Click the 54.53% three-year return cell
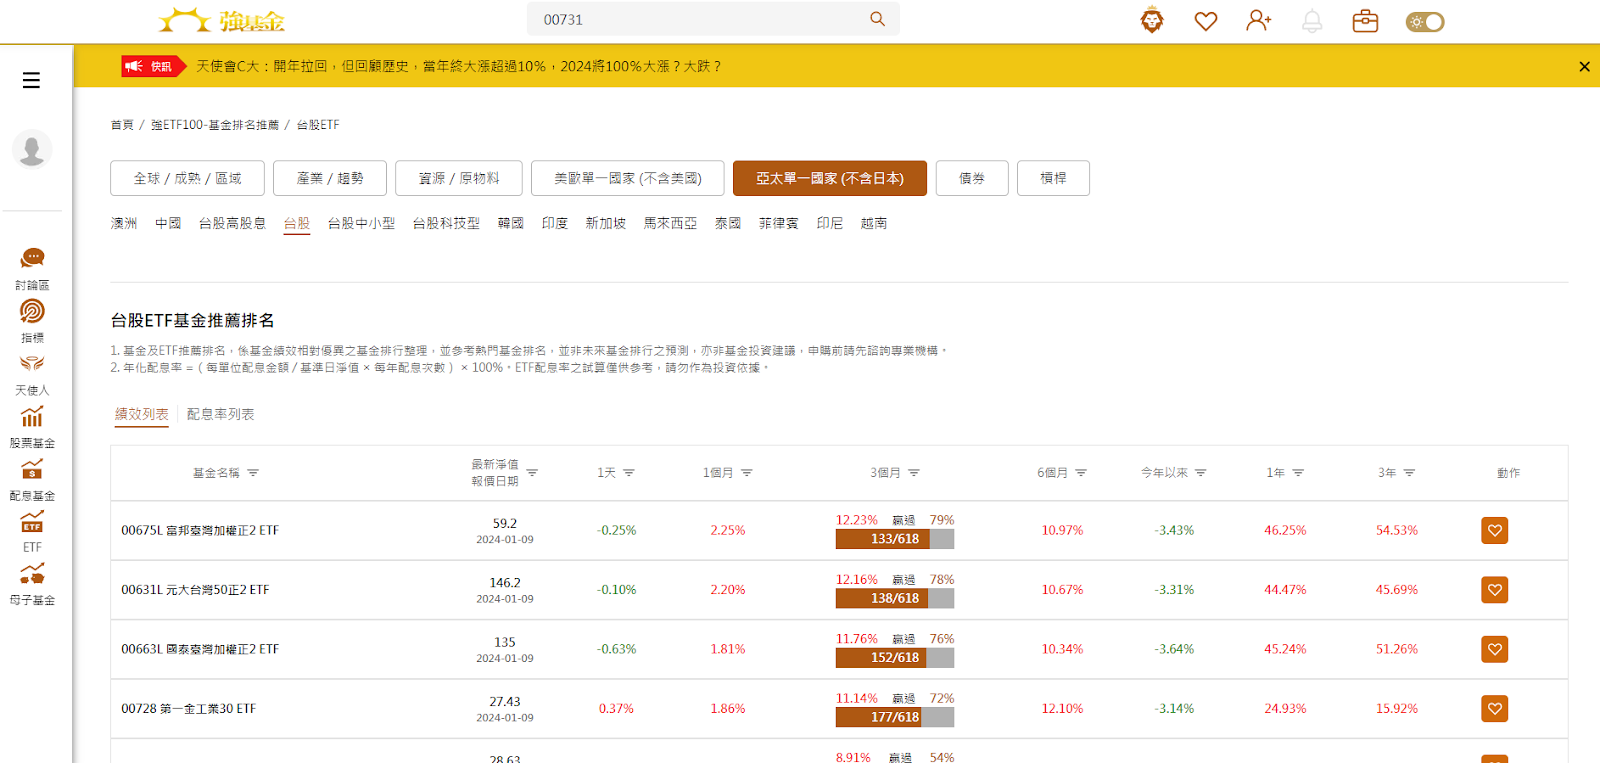Screen dimensions: 1600x763 pos(1397,531)
